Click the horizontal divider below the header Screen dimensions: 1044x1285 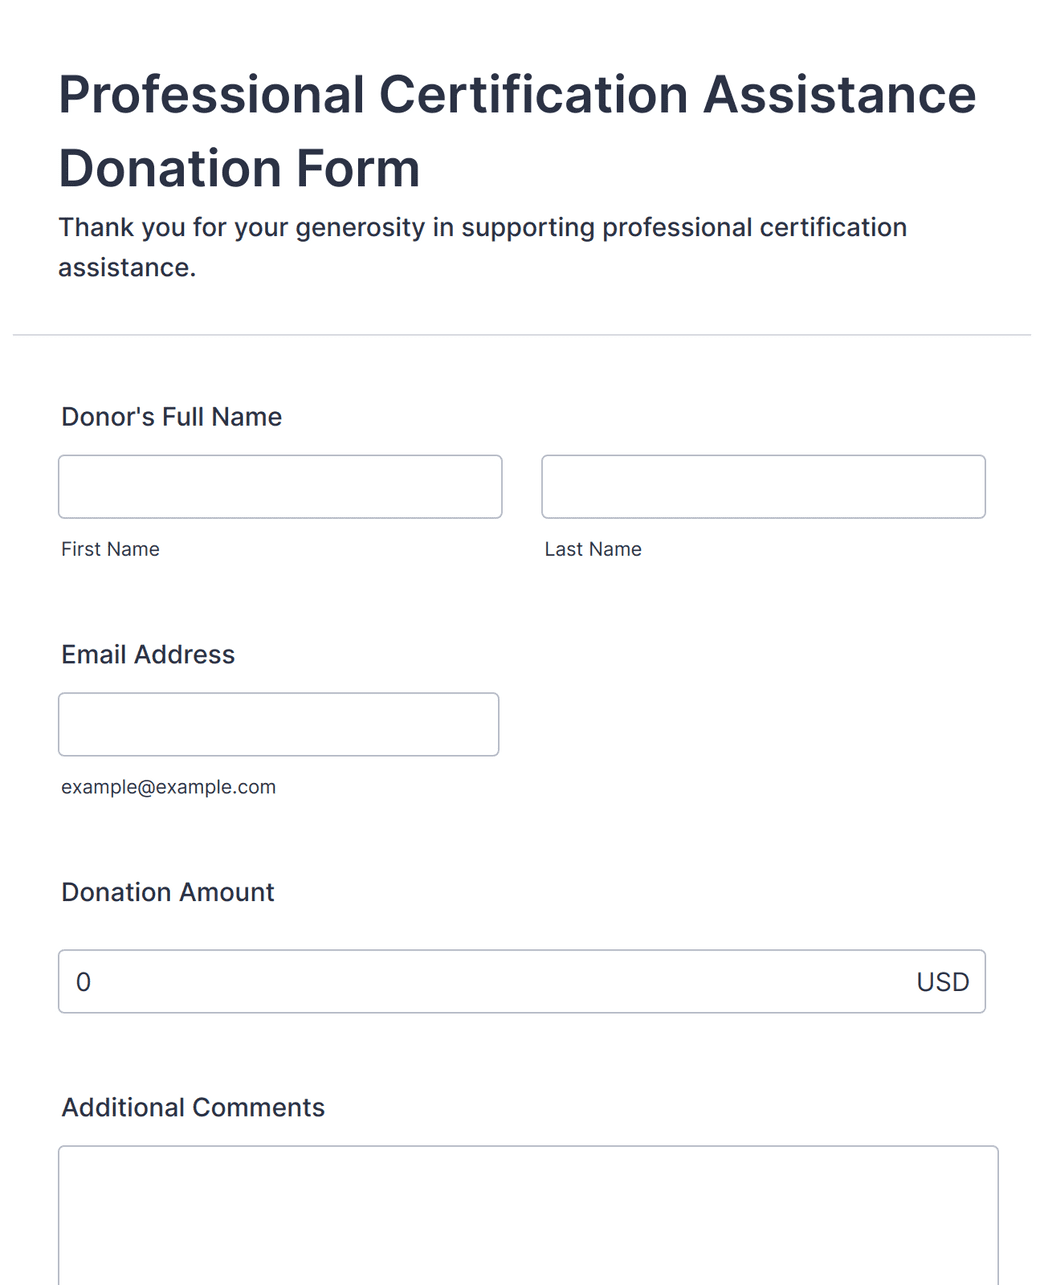tap(522, 335)
